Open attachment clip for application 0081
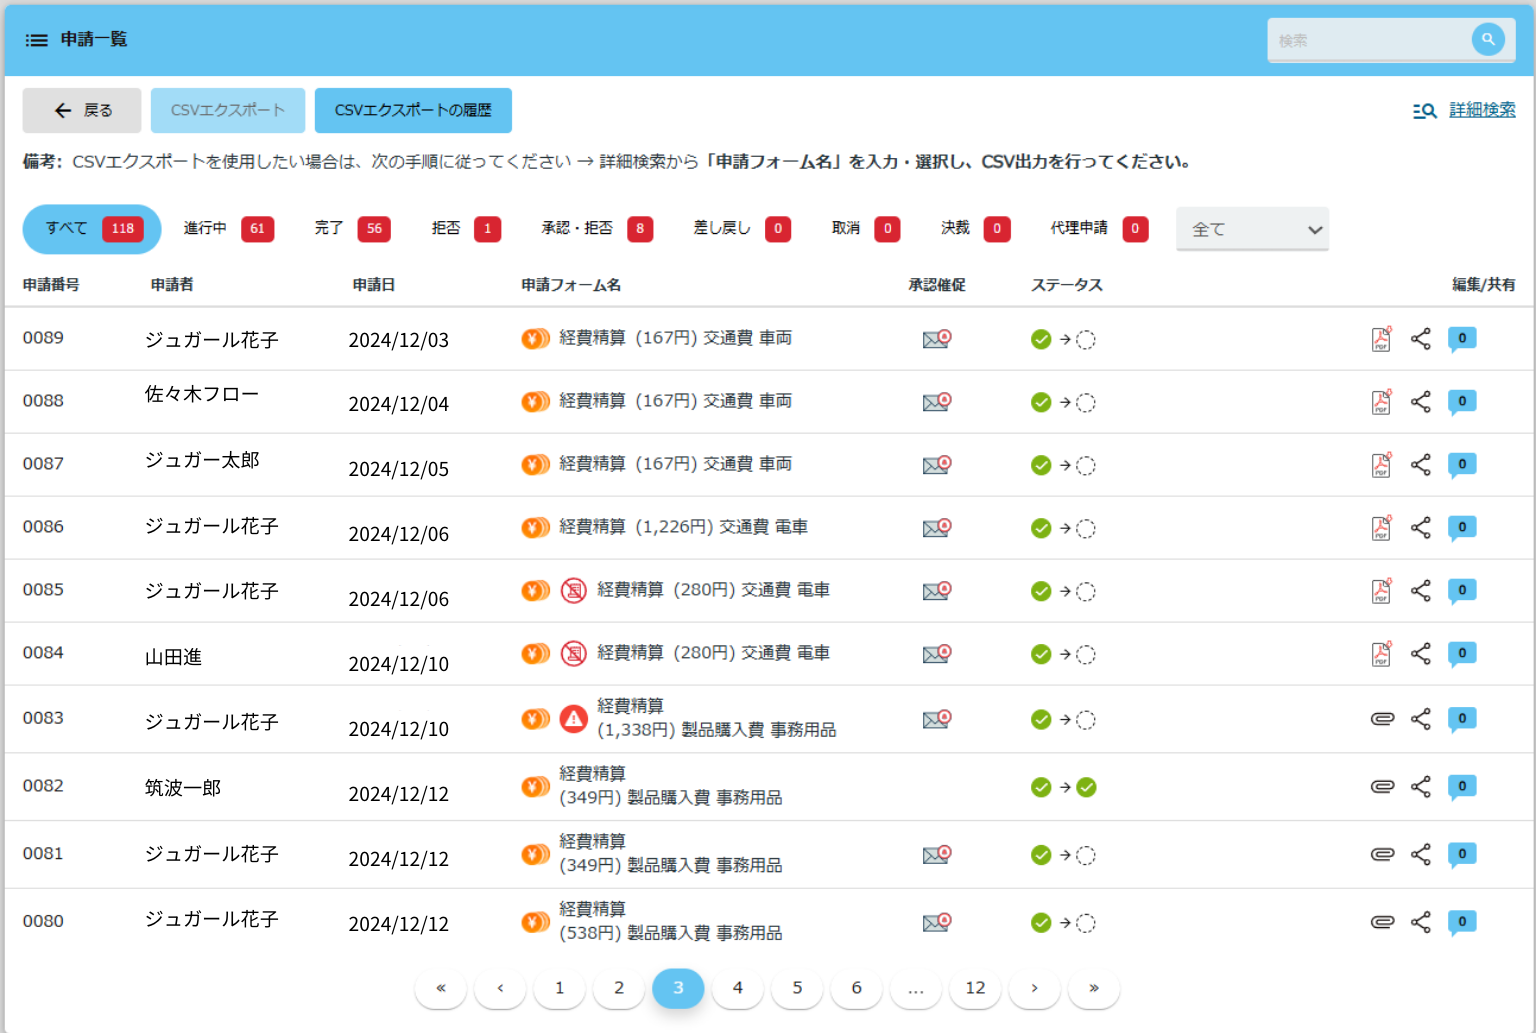Viewport: 1536px width, 1033px height. 1382,855
